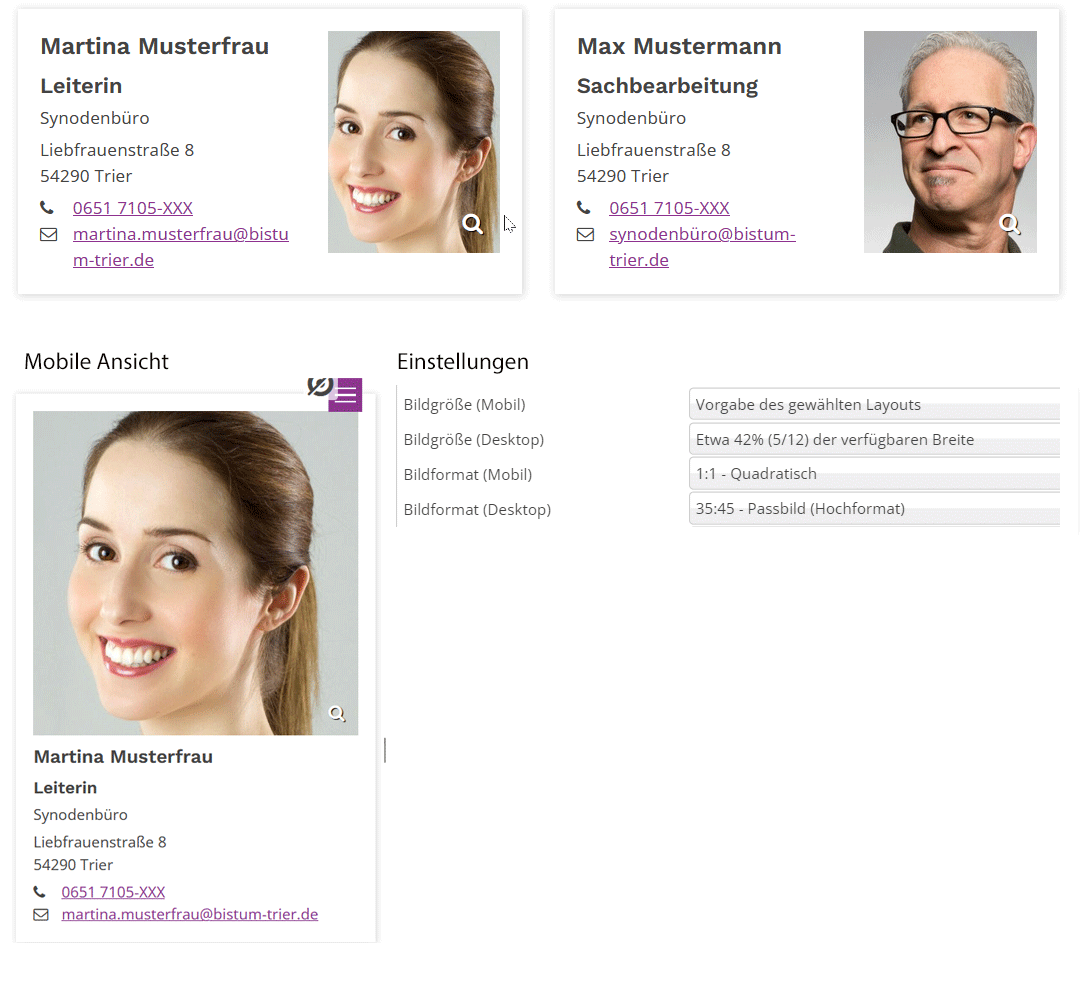
Task: Click phone icon in Max Mustermann's card
Action: [584, 208]
